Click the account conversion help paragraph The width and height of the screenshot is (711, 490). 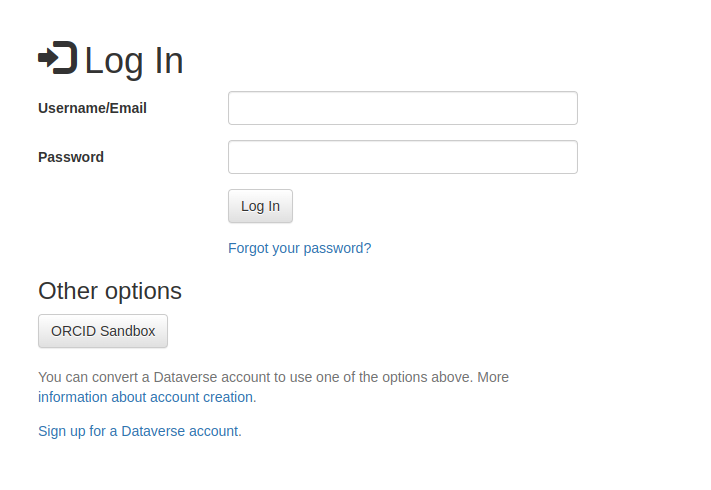[273, 377]
